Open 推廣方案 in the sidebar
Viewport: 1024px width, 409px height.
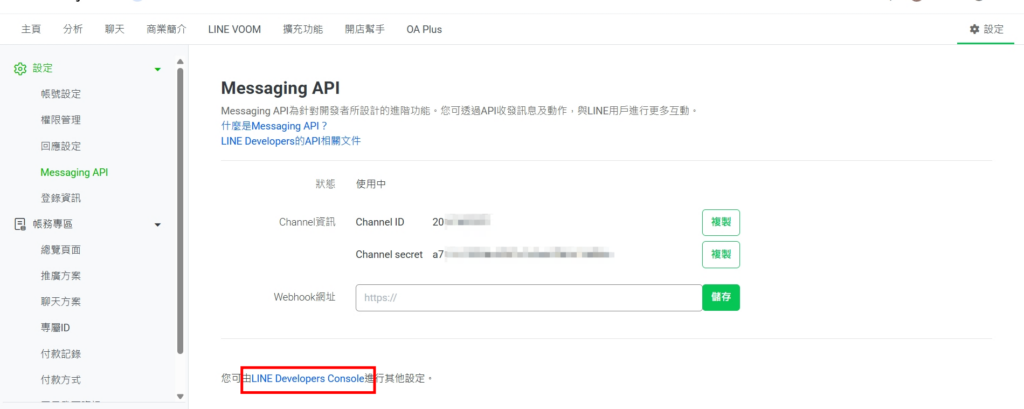61,276
